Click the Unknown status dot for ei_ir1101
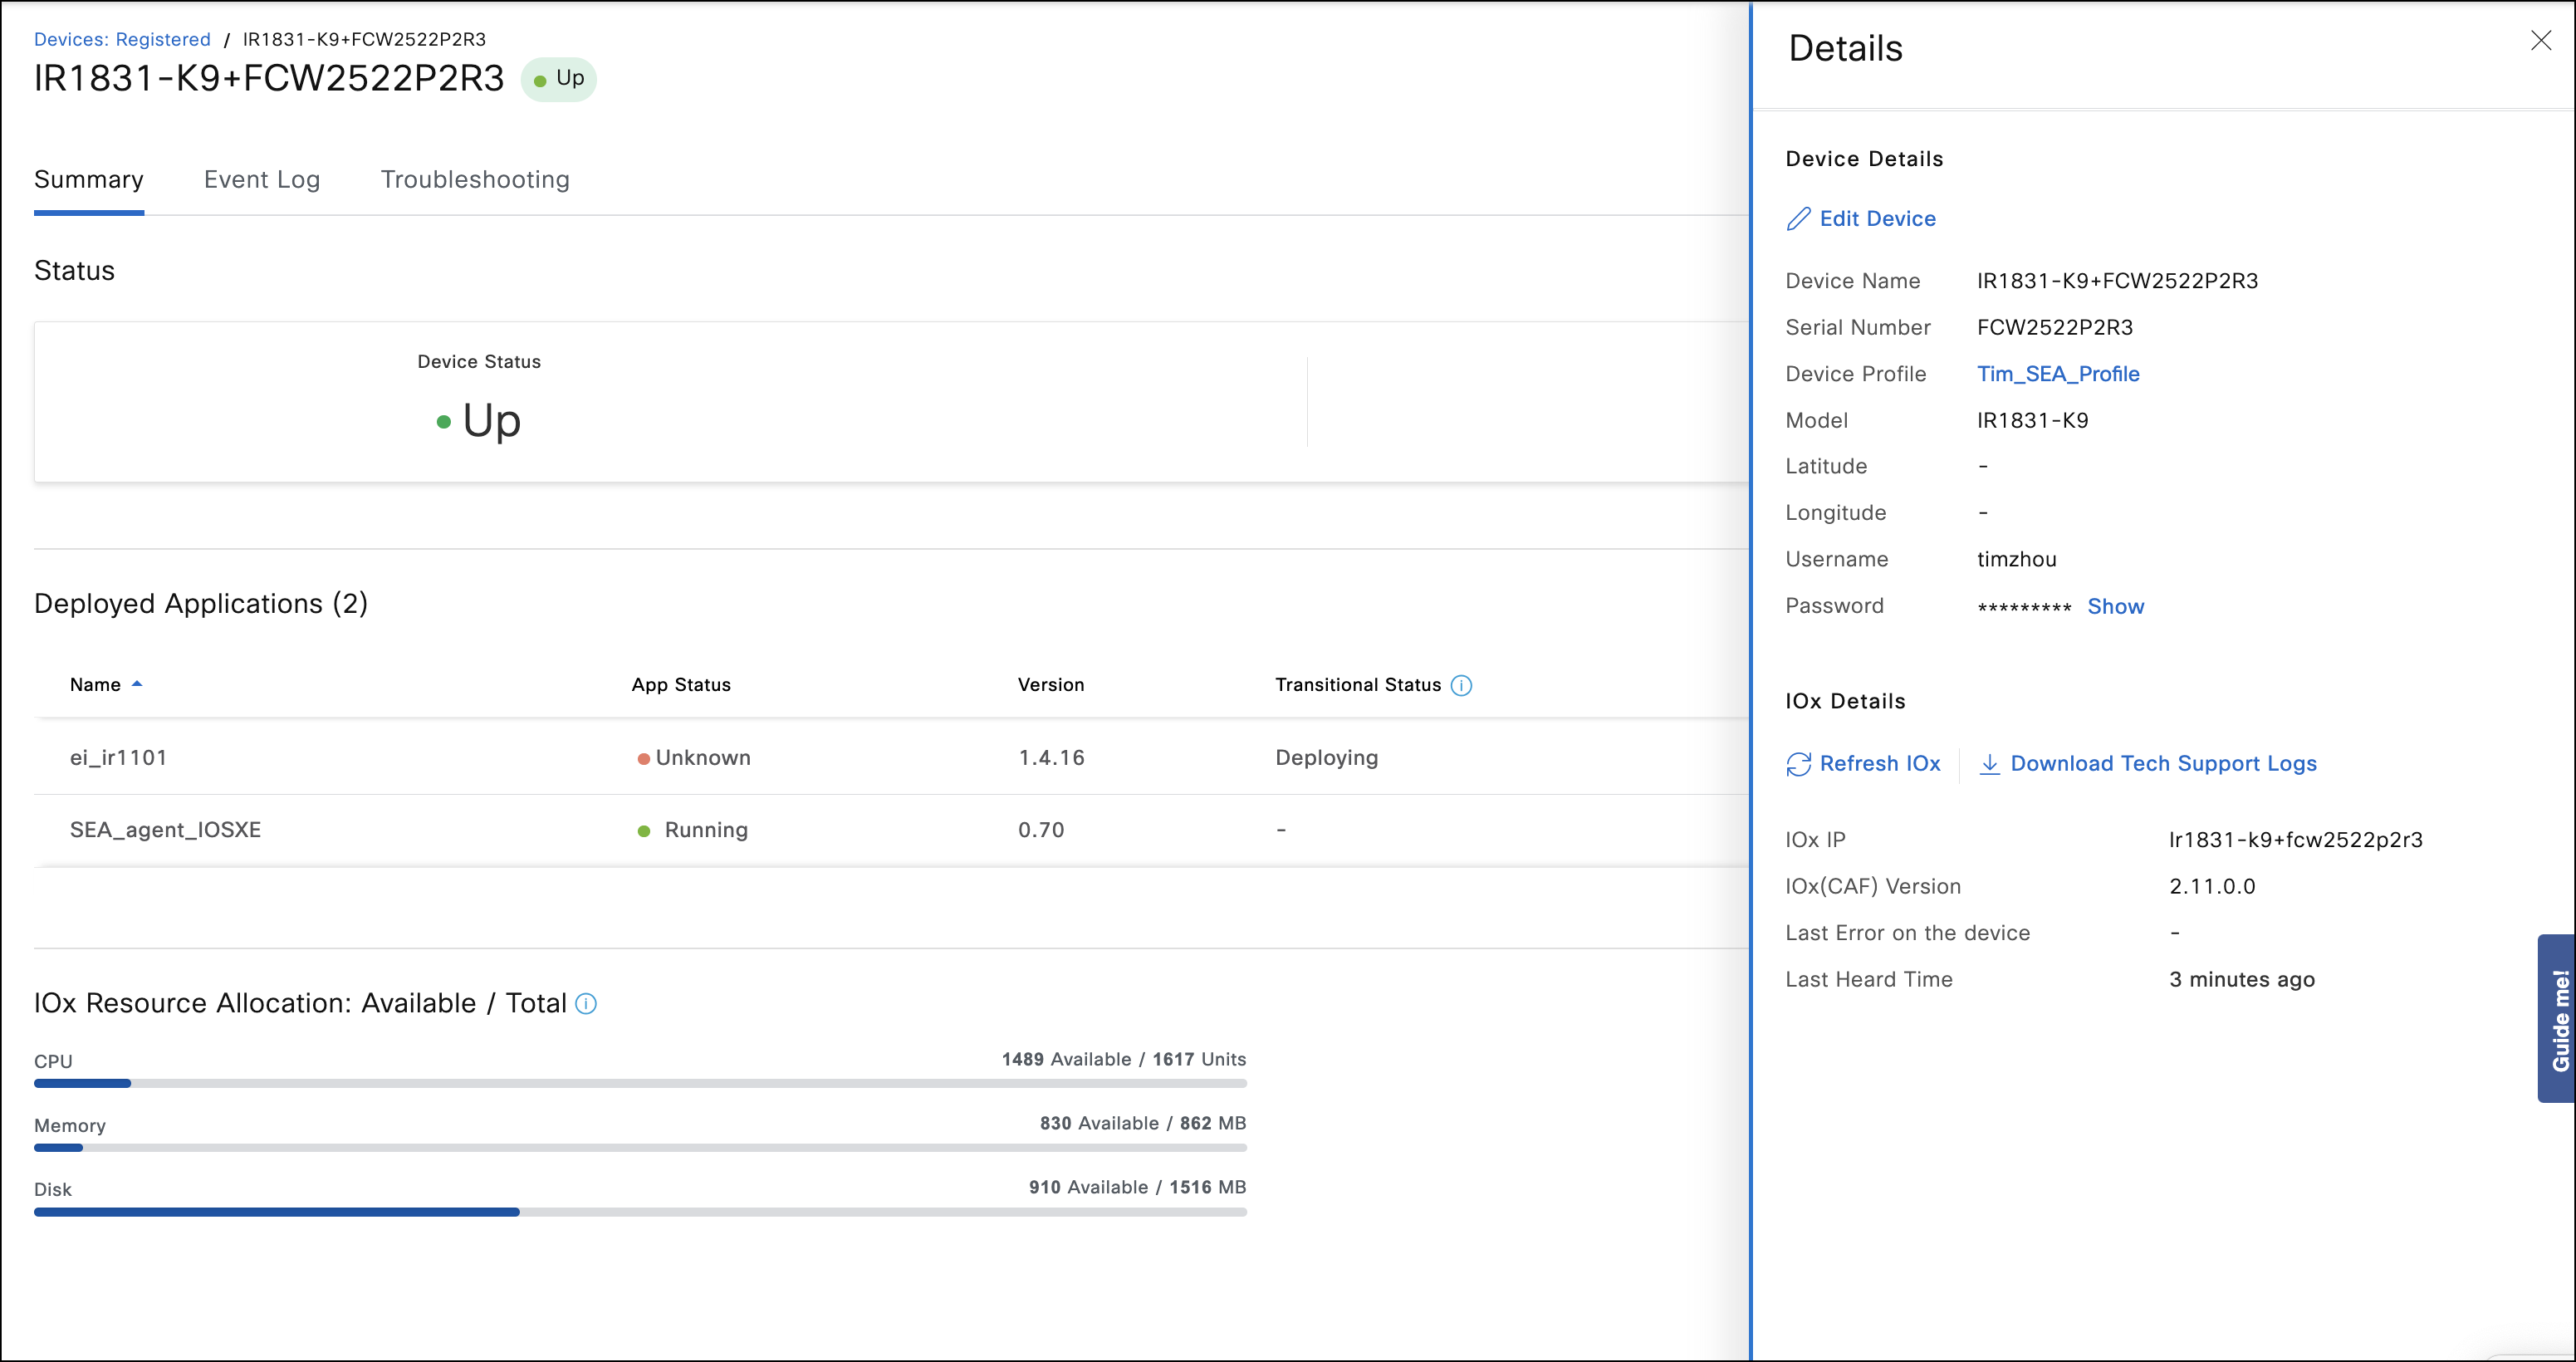 point(644,758)
